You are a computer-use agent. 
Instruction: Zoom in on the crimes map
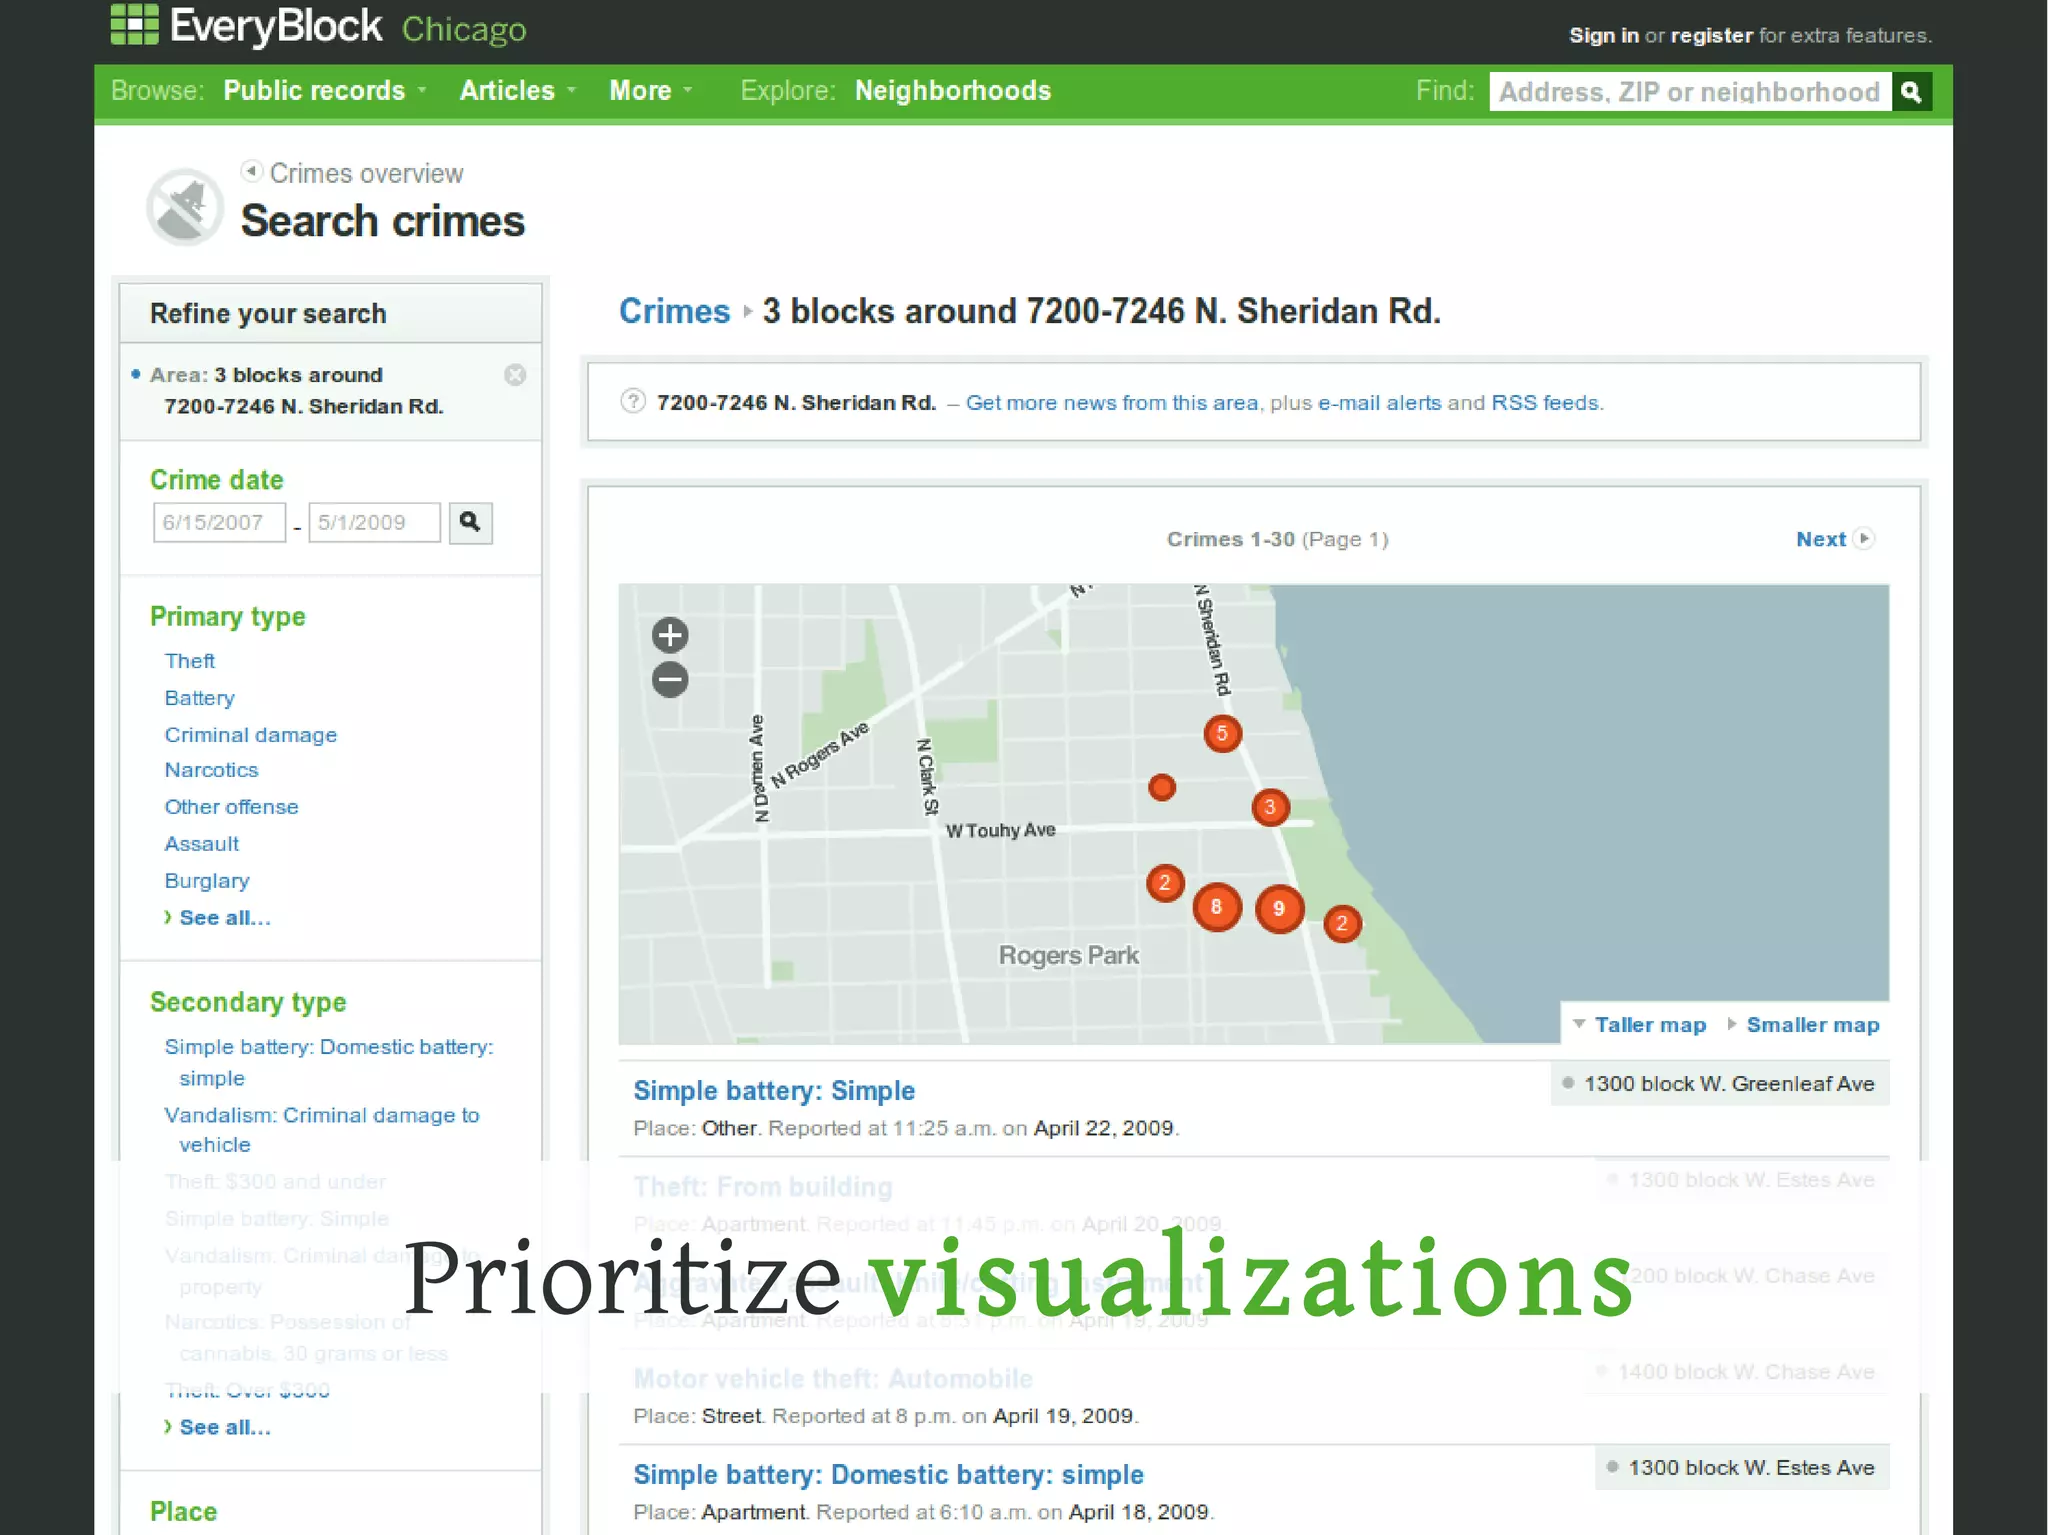coord(670,635)
